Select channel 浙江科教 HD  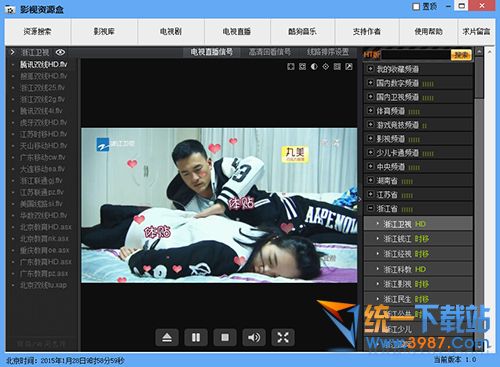[418, 269]
